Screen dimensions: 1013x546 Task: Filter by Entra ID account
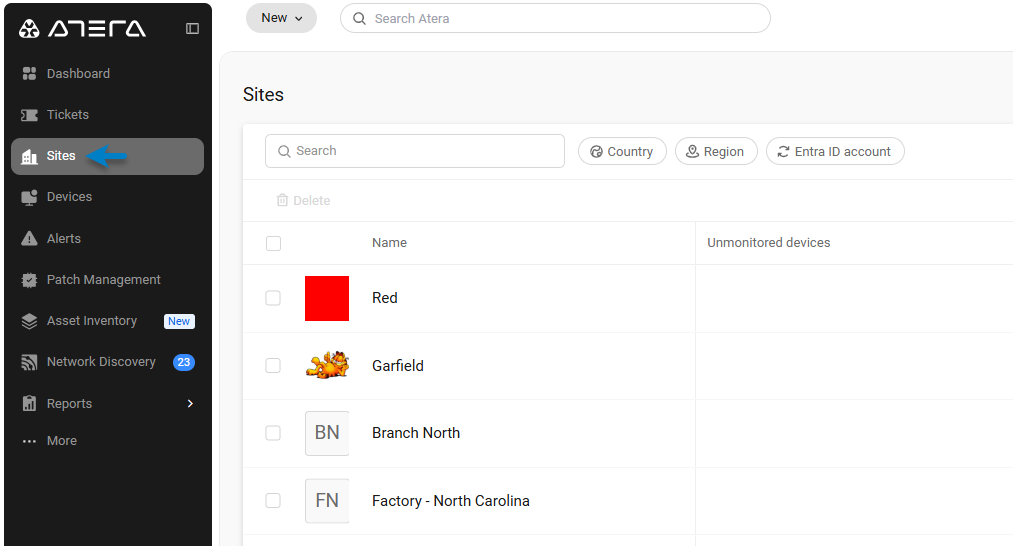tap(835, 151)
